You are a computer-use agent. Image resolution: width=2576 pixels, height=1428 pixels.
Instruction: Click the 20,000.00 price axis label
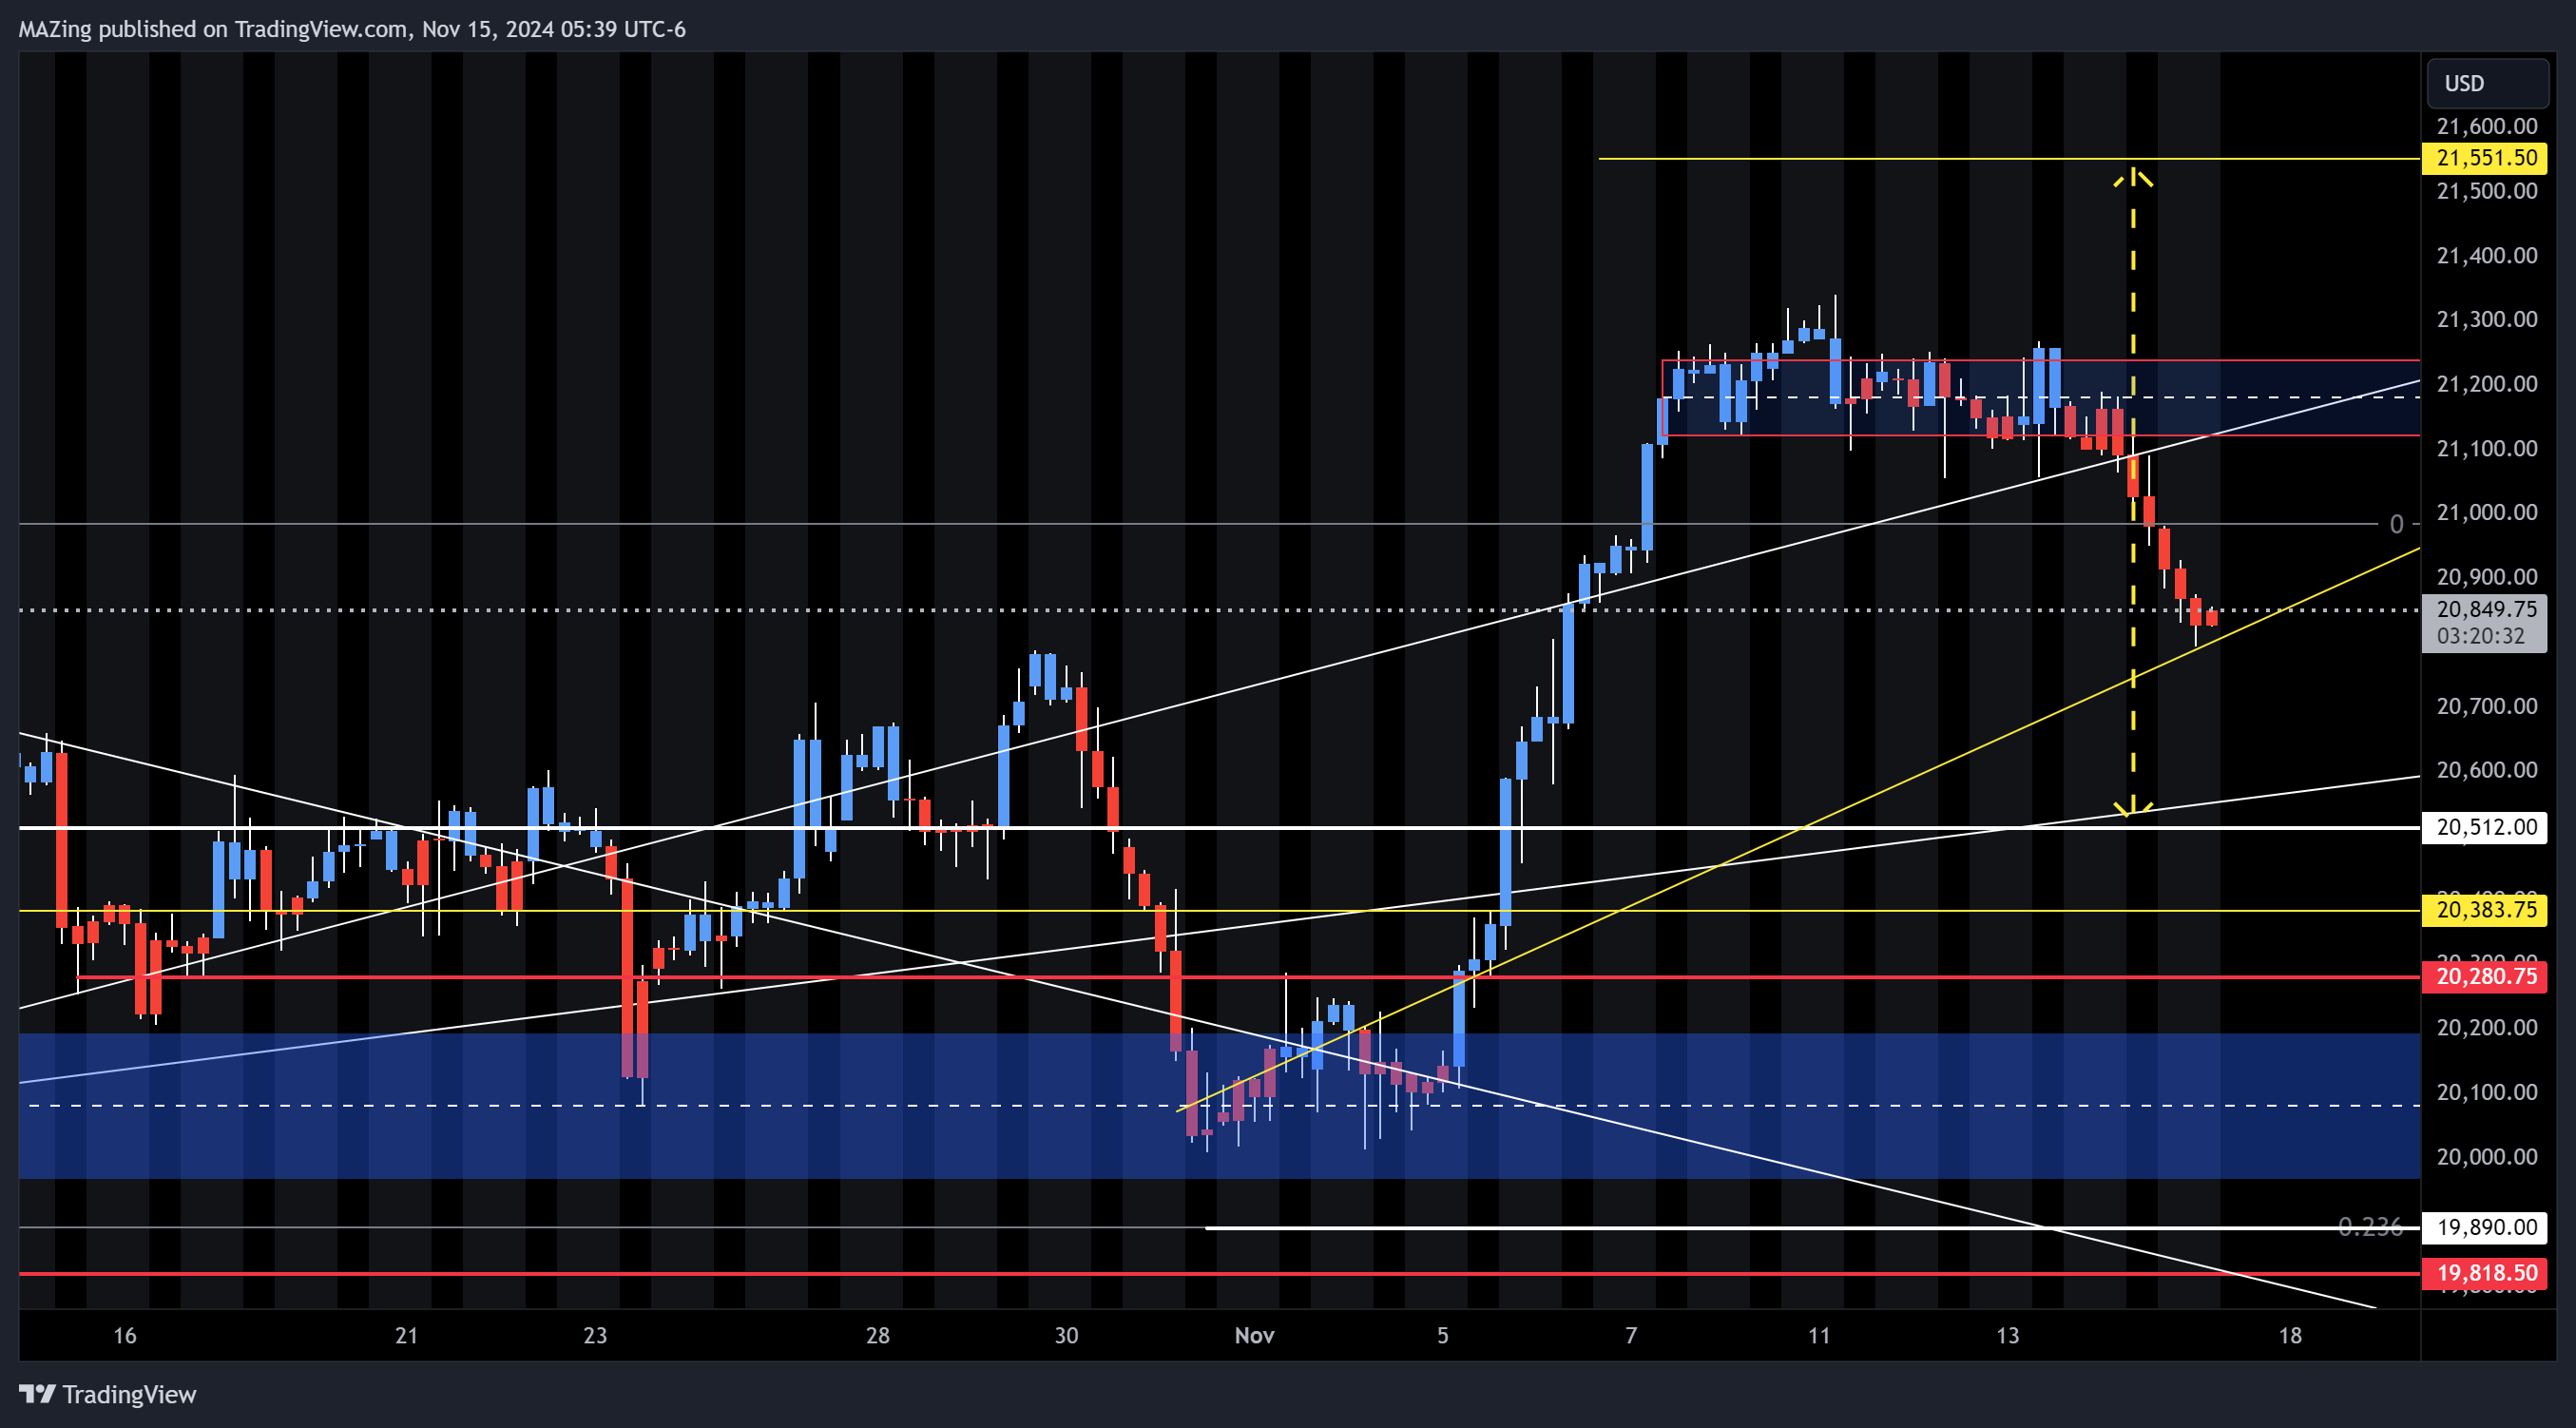point(2487,1157)
